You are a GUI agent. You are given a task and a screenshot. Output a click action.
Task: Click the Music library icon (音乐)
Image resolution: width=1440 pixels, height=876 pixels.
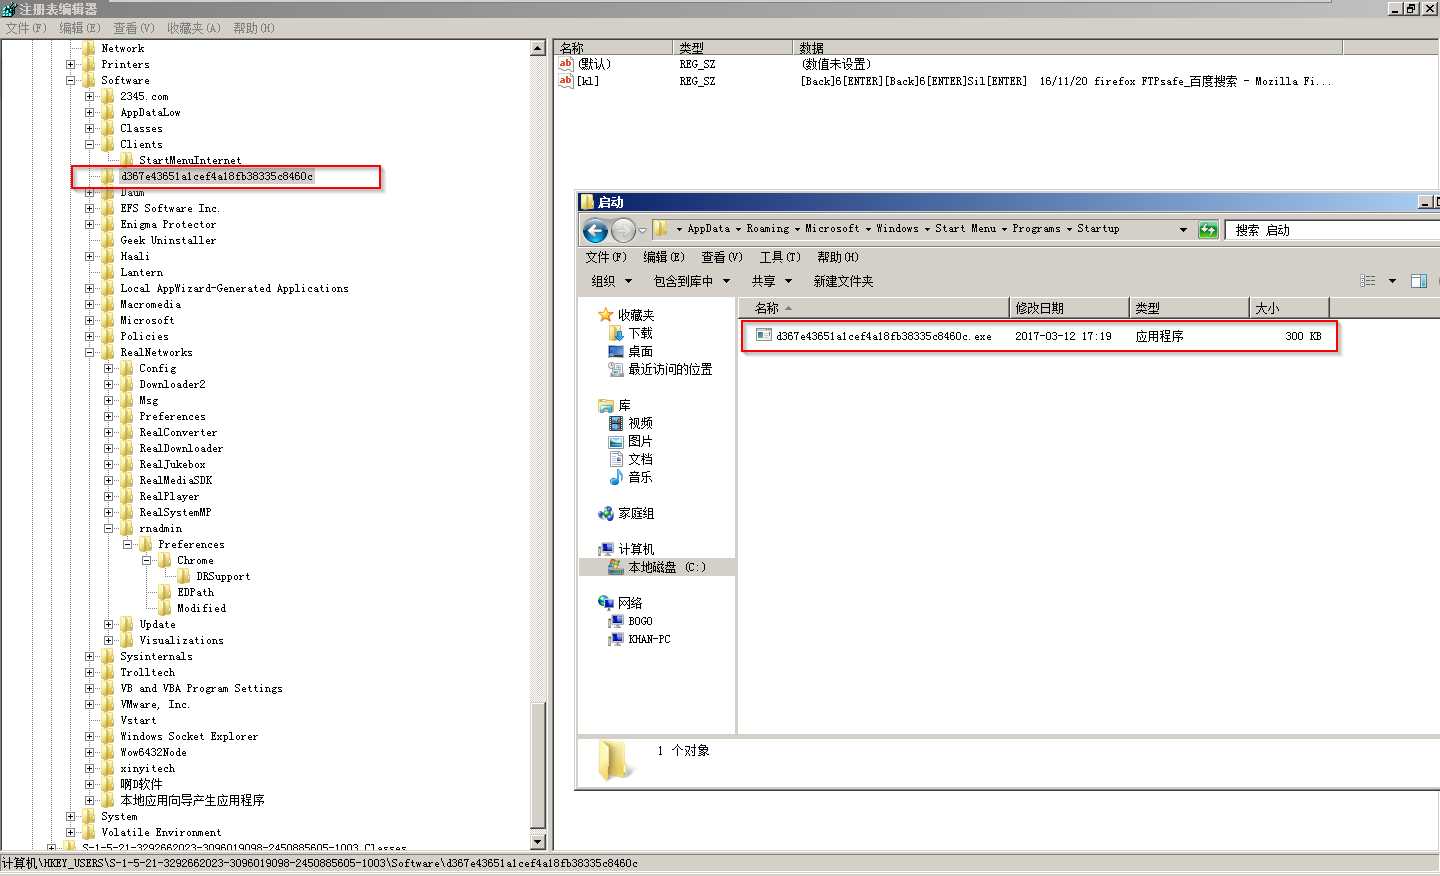(x=616, y=477)
